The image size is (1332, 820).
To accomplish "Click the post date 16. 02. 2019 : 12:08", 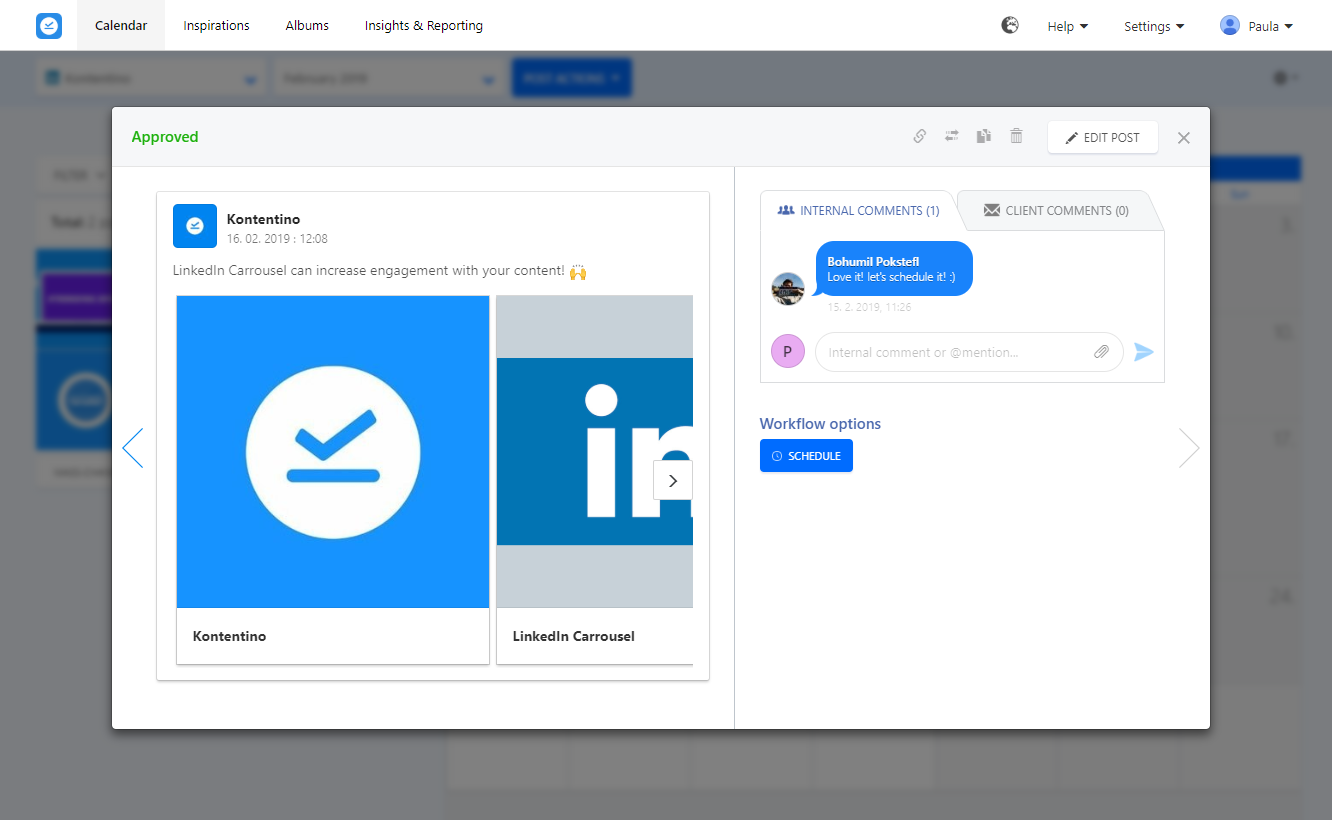I will pyautogui.click(x=277, y=239).
